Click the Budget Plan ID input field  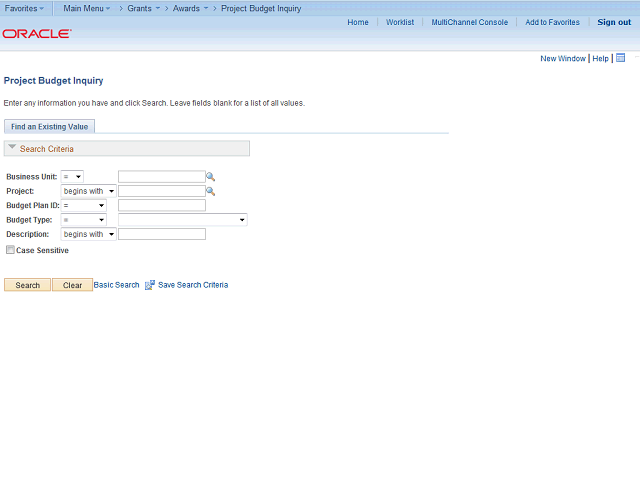click(162, 205)
